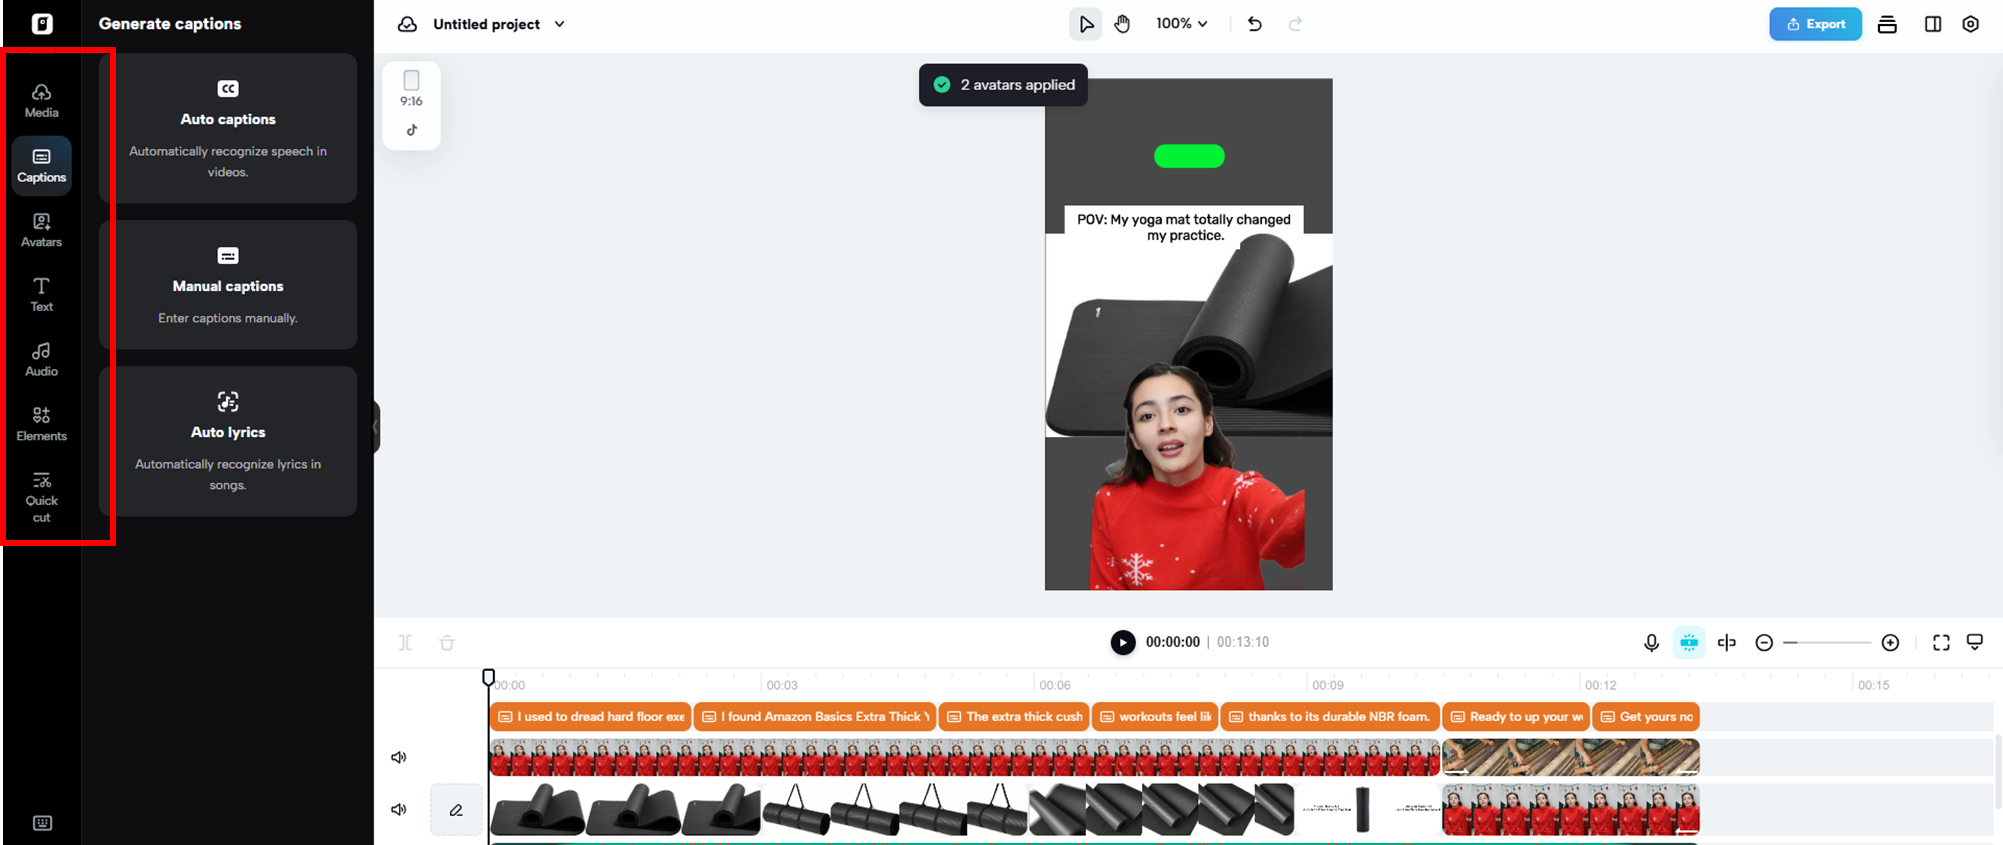
Task: Click the split clip tool in timeline toolbar
Action: pos(405,642)
